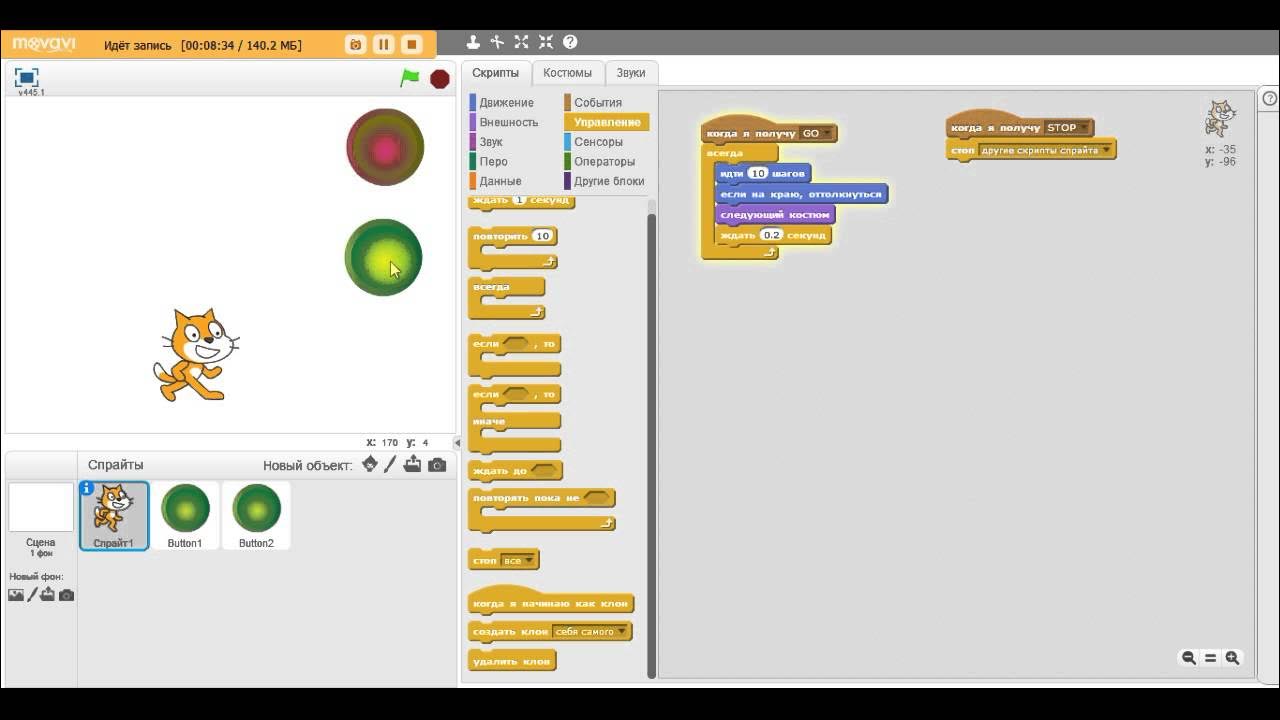Switch to the Скрипты tab

[x=495, y=73]
